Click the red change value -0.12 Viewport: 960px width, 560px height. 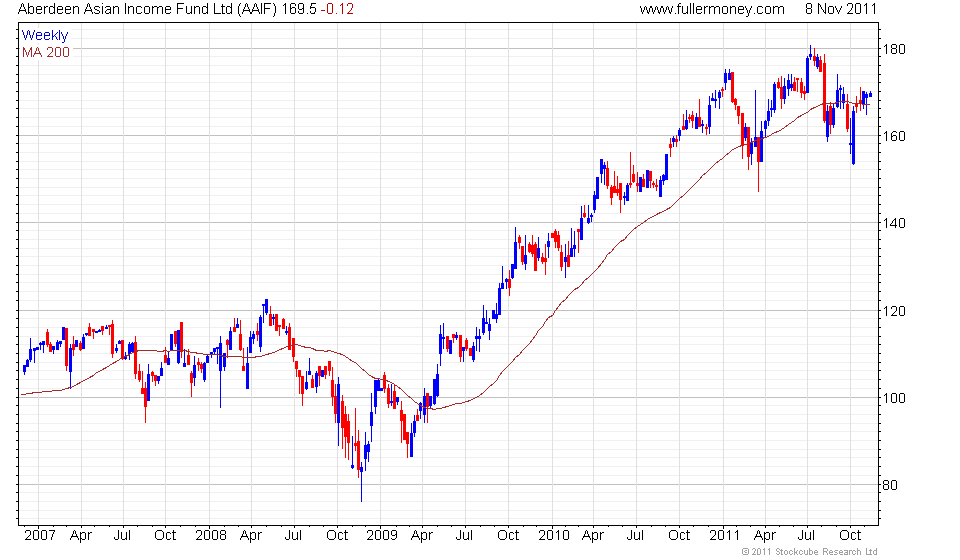point(337,9)
